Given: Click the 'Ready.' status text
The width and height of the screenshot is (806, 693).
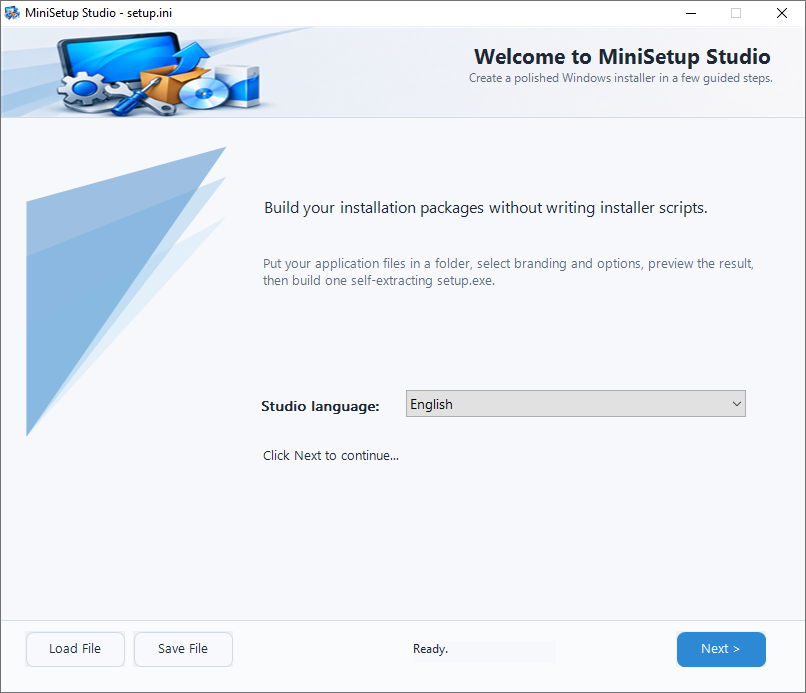Looking at the screenshot, I should click(430, 649).
